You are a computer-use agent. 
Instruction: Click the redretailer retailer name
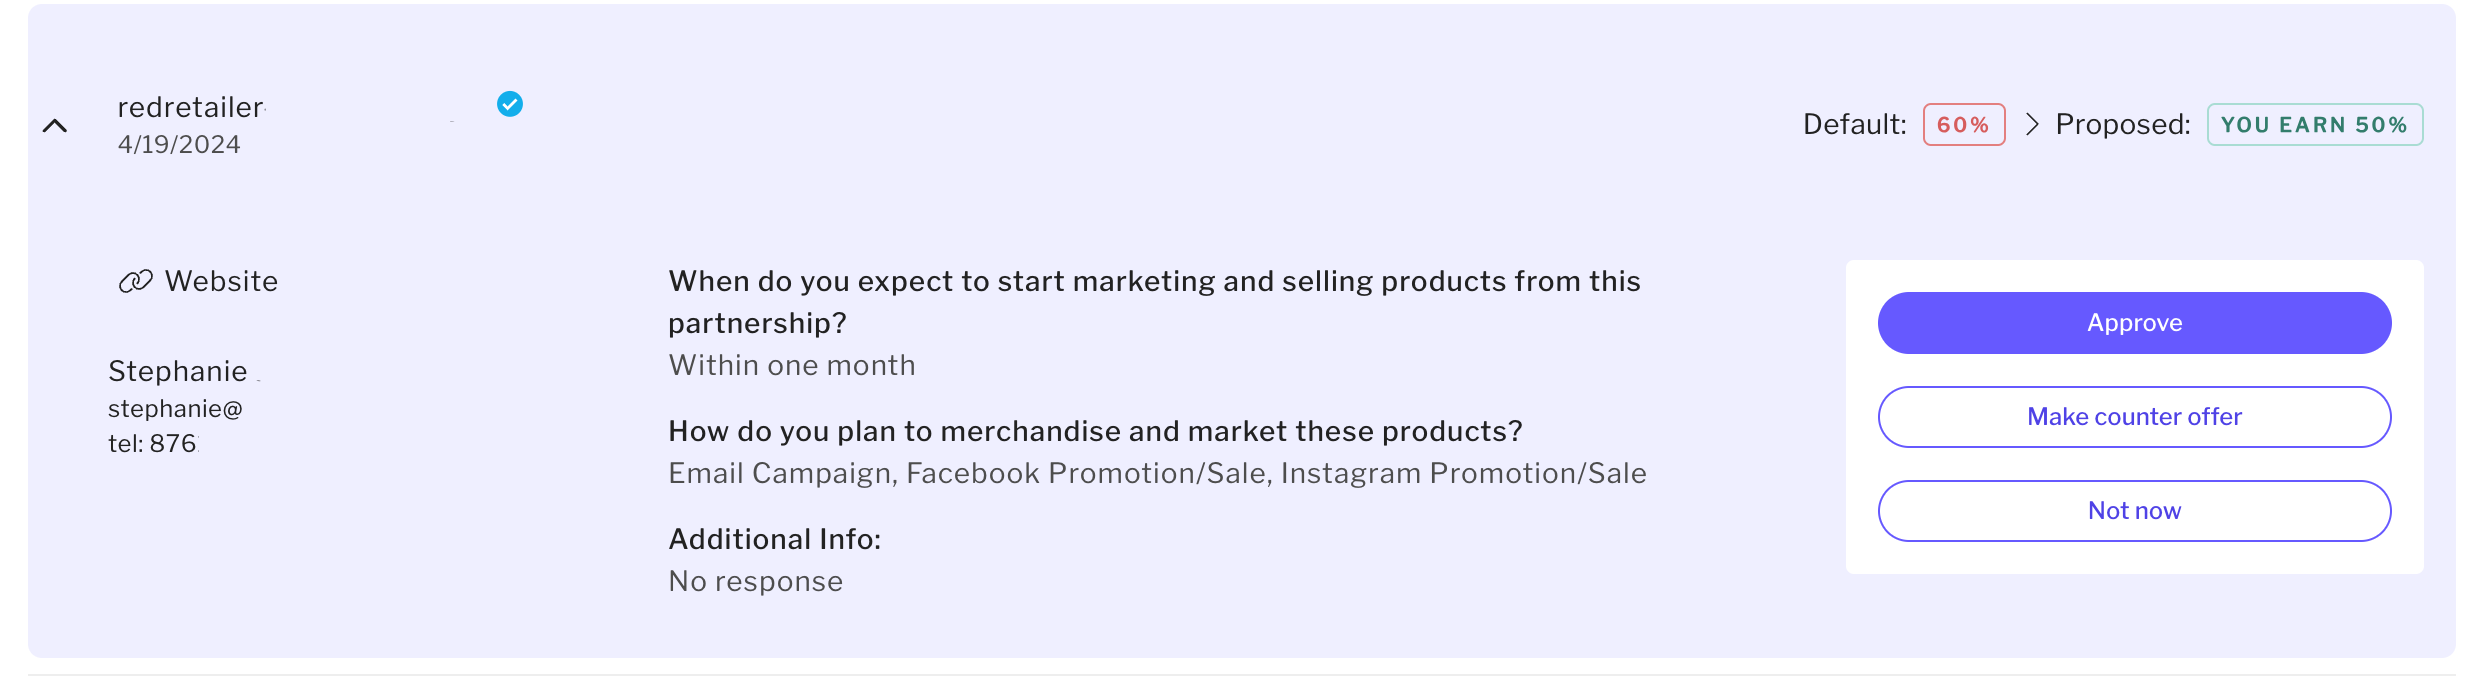tap(190, 107)
